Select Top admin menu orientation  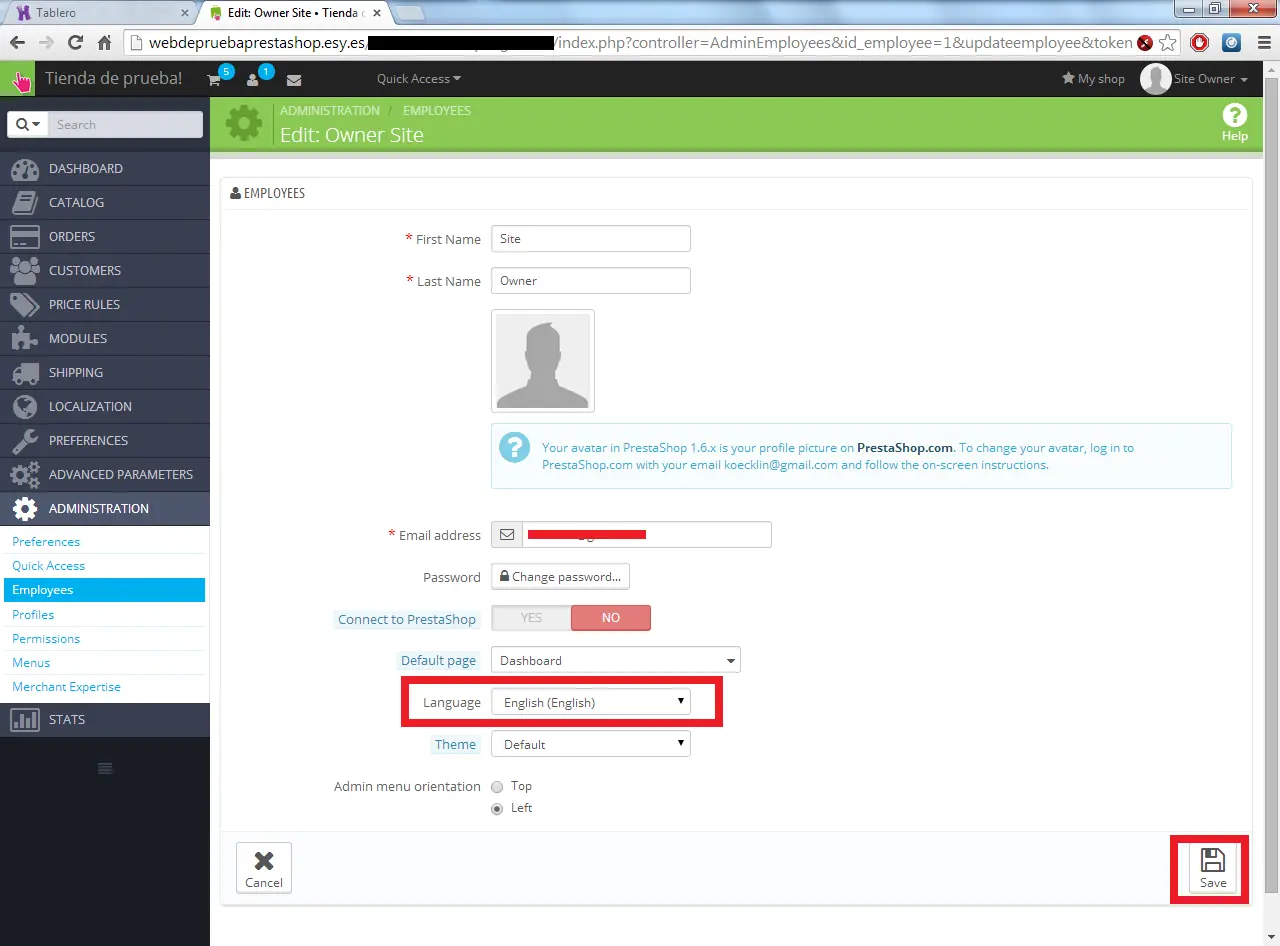[497, 787]
